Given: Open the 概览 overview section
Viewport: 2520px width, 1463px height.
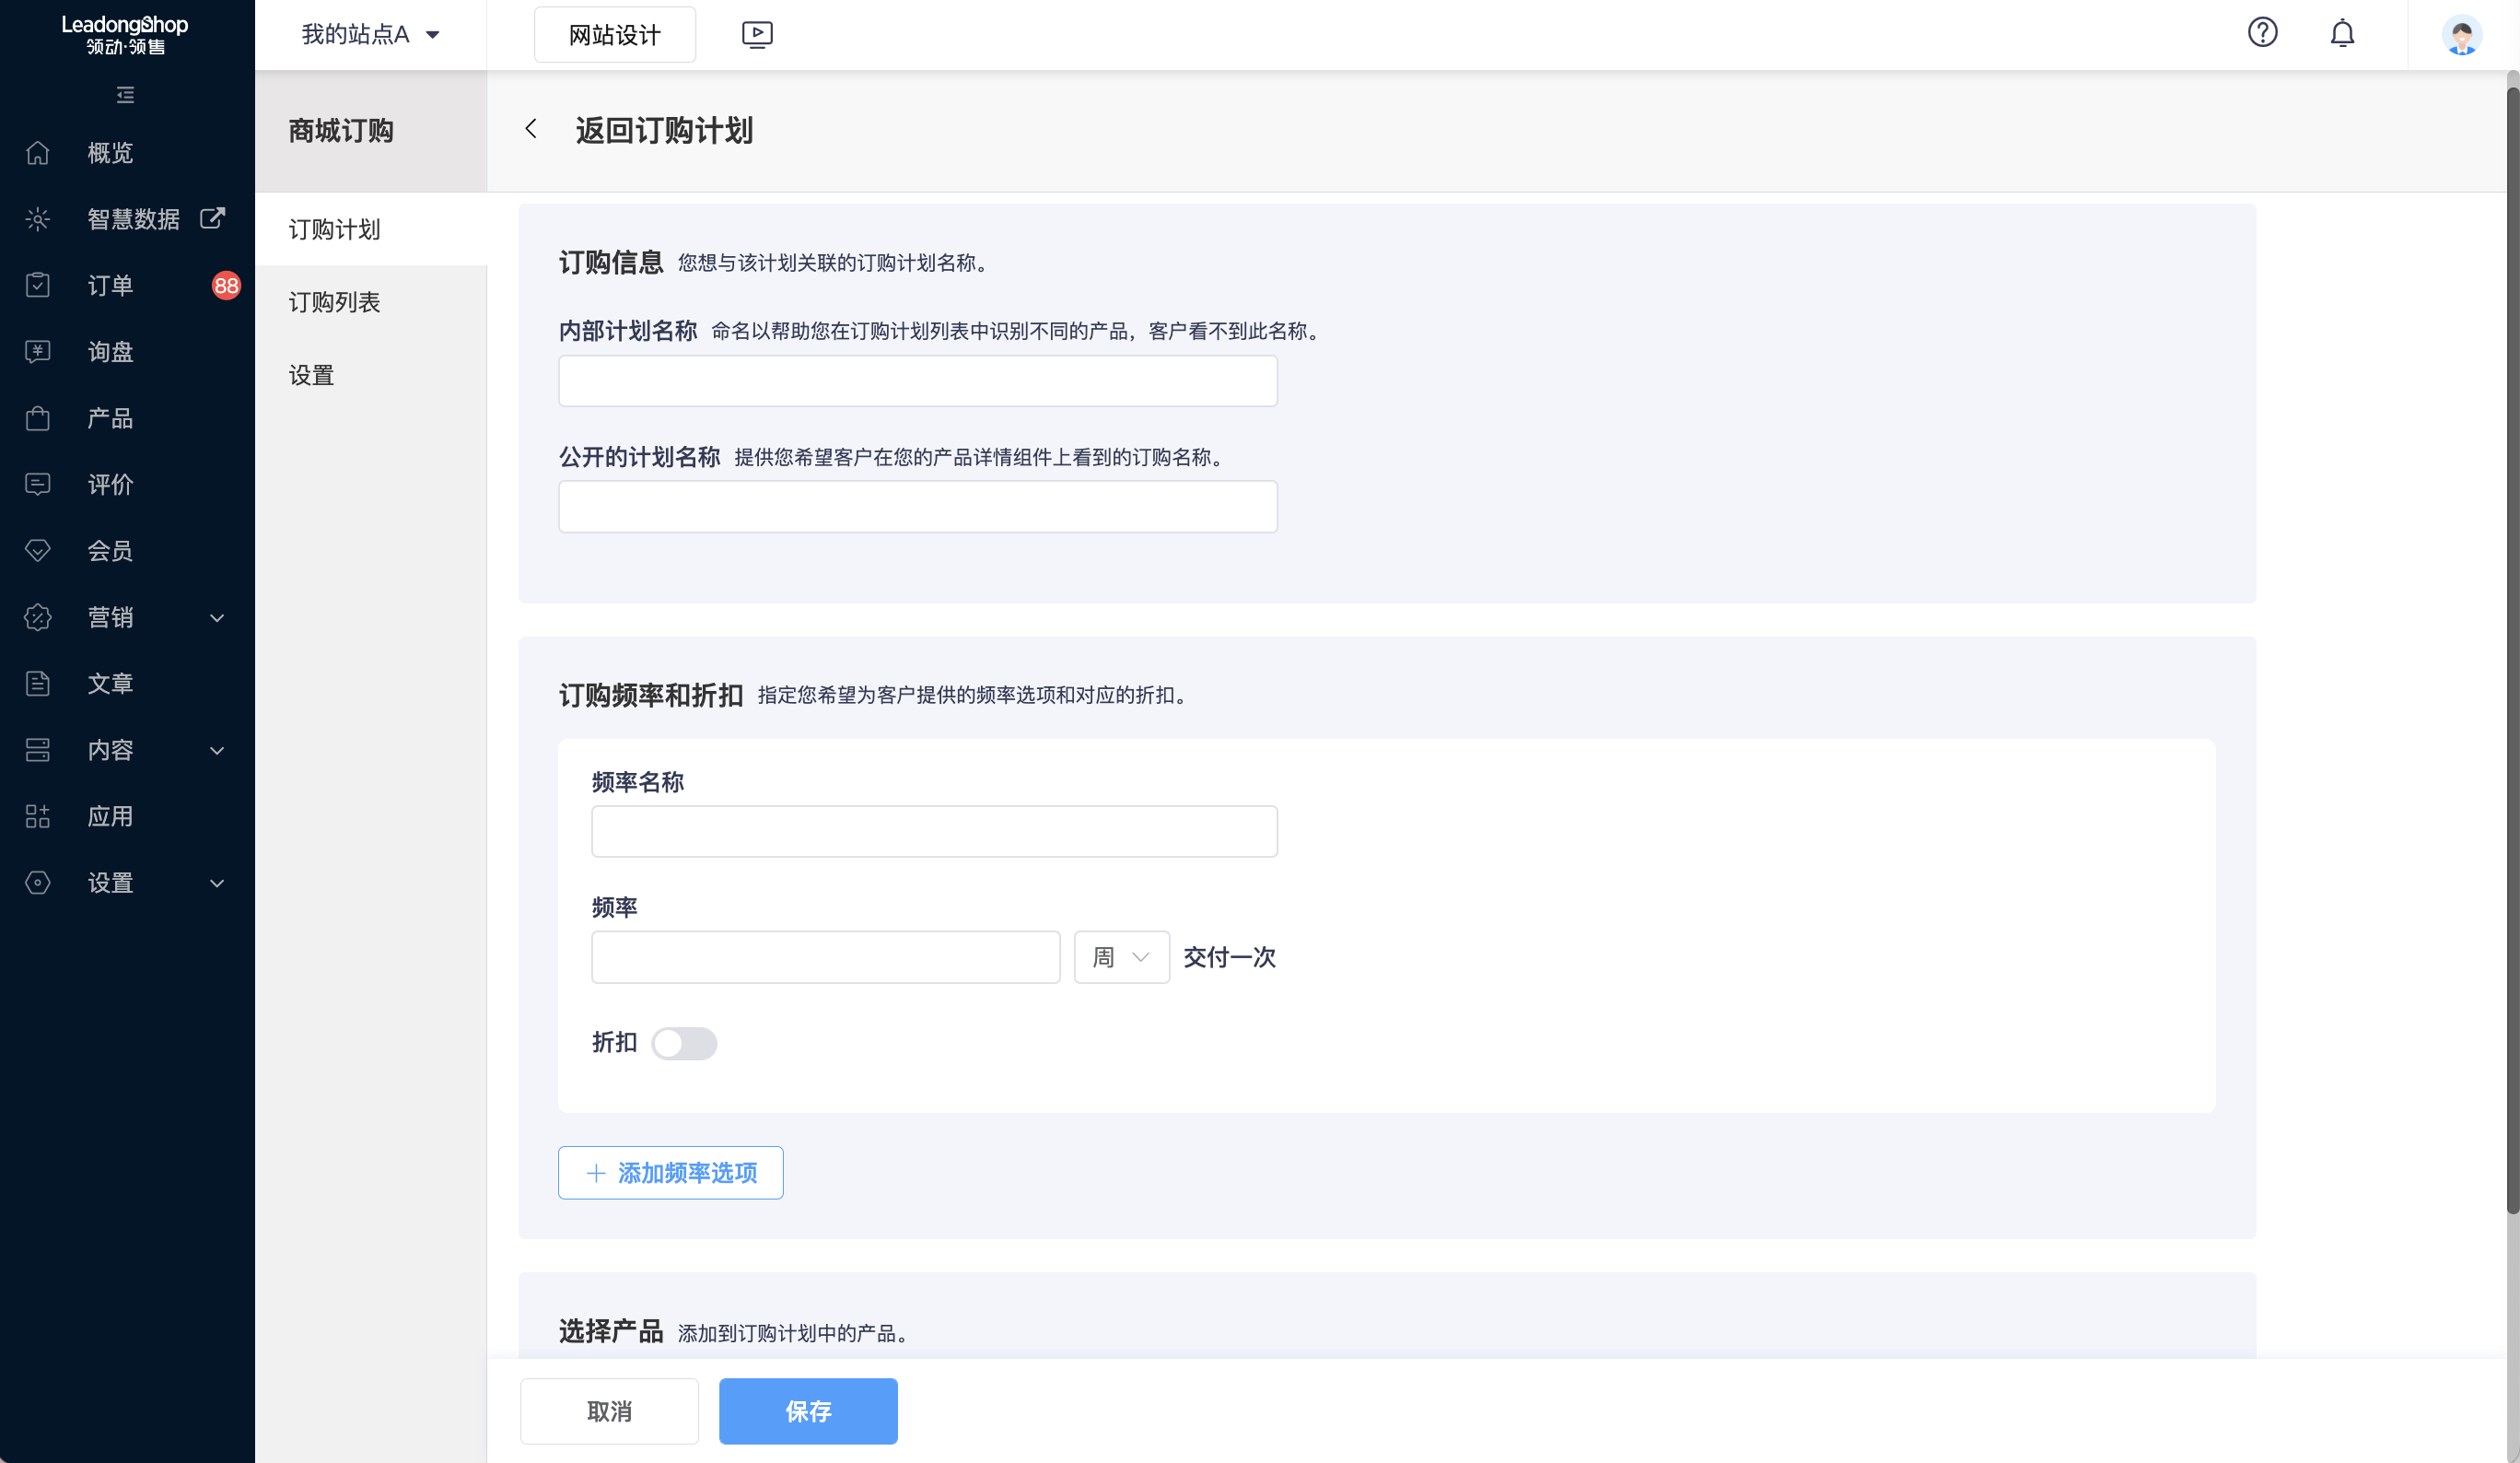Looking at the screenshot, I should pyautogui.click(x=110, y=152).
